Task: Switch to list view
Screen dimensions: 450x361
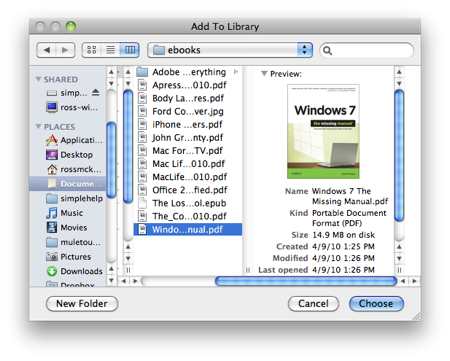Action: coord(110,50)
